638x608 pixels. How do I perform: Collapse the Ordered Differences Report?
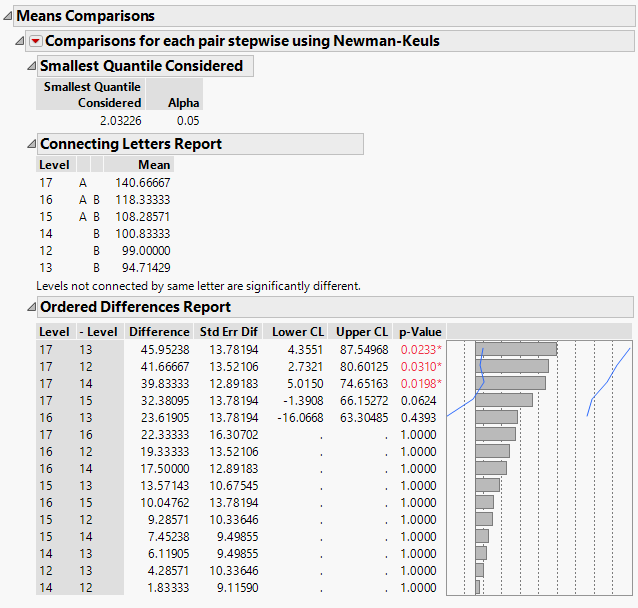click(30, 307)
